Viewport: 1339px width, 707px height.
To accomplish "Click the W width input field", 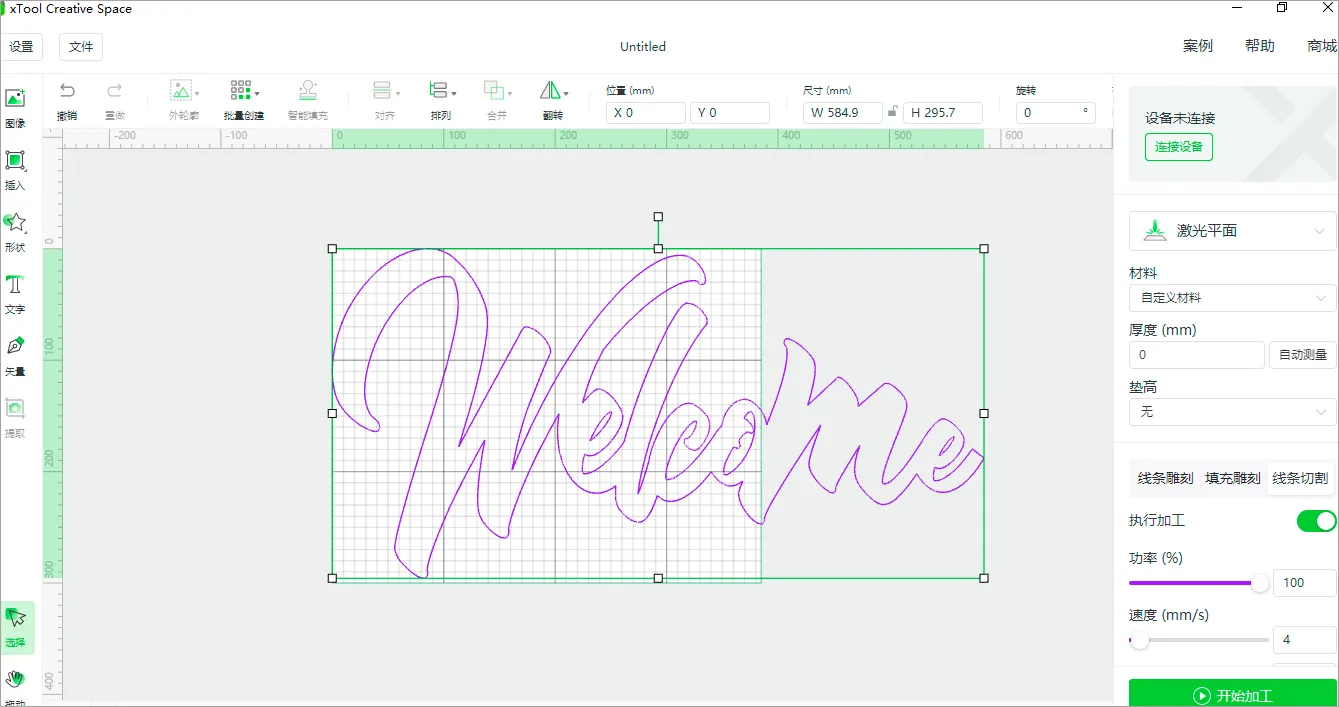I will (x=843, y=113).
